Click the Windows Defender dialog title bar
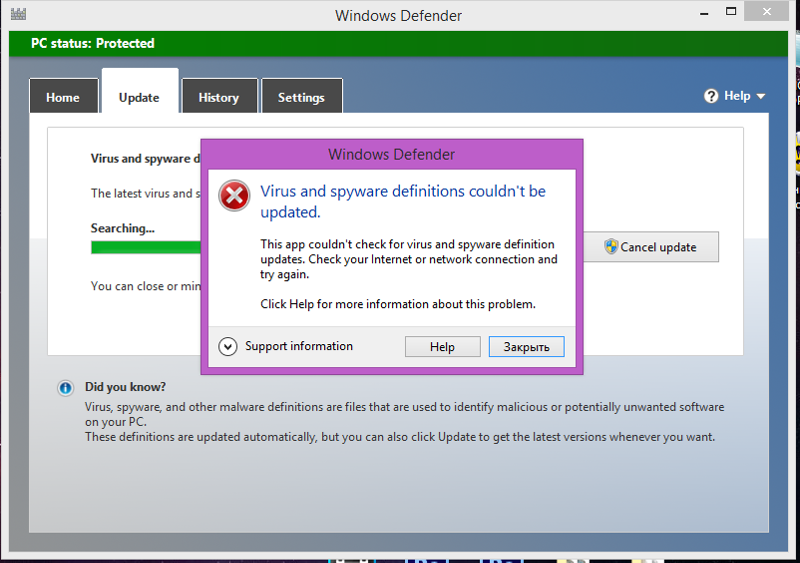The image size is (800, 563). (x=391, y=154)
